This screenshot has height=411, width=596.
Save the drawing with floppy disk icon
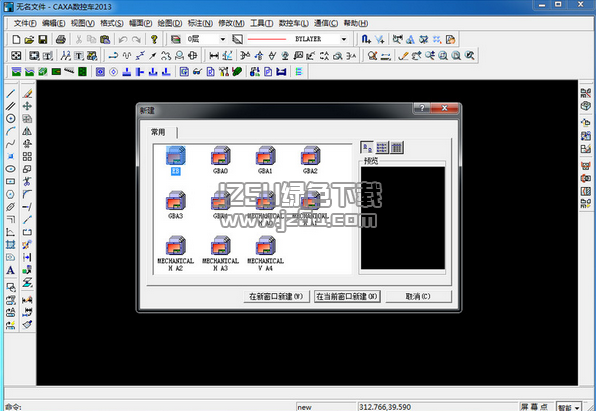43,39
